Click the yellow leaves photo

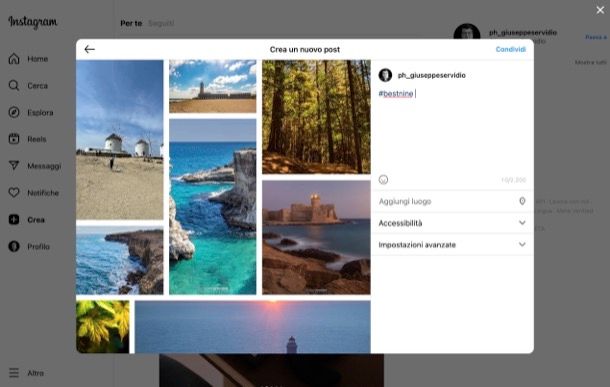[103, 327]
